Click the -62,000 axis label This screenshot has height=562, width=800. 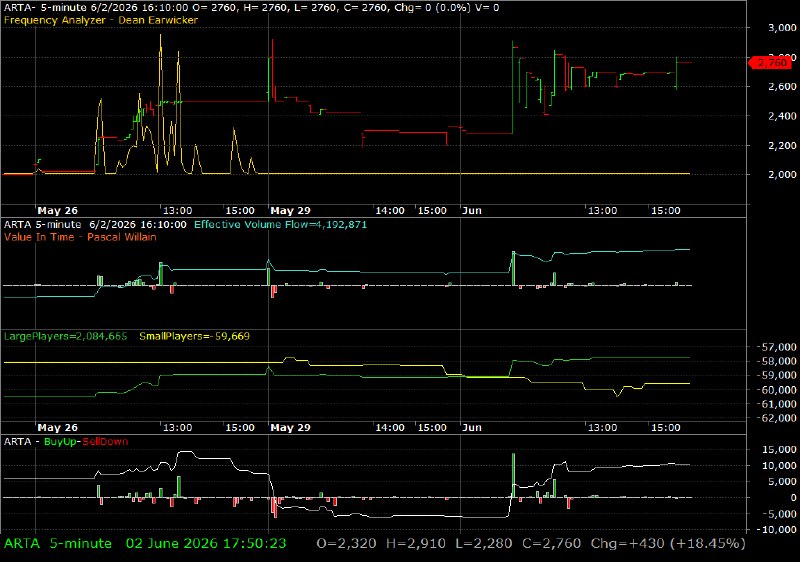778,418
